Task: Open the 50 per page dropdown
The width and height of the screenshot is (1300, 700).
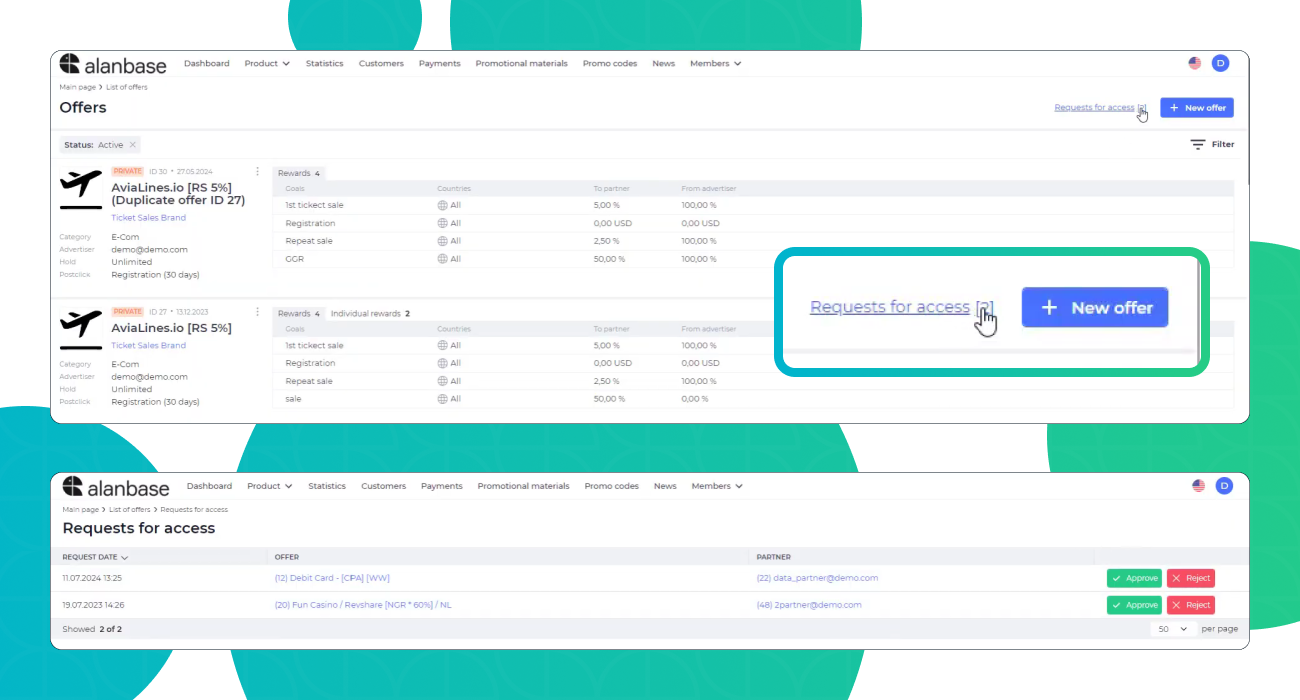Action: tap(1173, 629)
